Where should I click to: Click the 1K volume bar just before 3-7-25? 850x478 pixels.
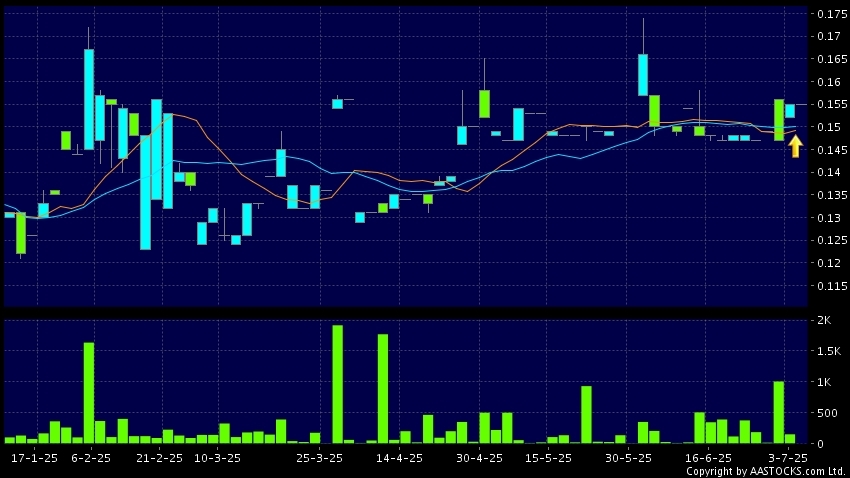[x=778, y=412]
